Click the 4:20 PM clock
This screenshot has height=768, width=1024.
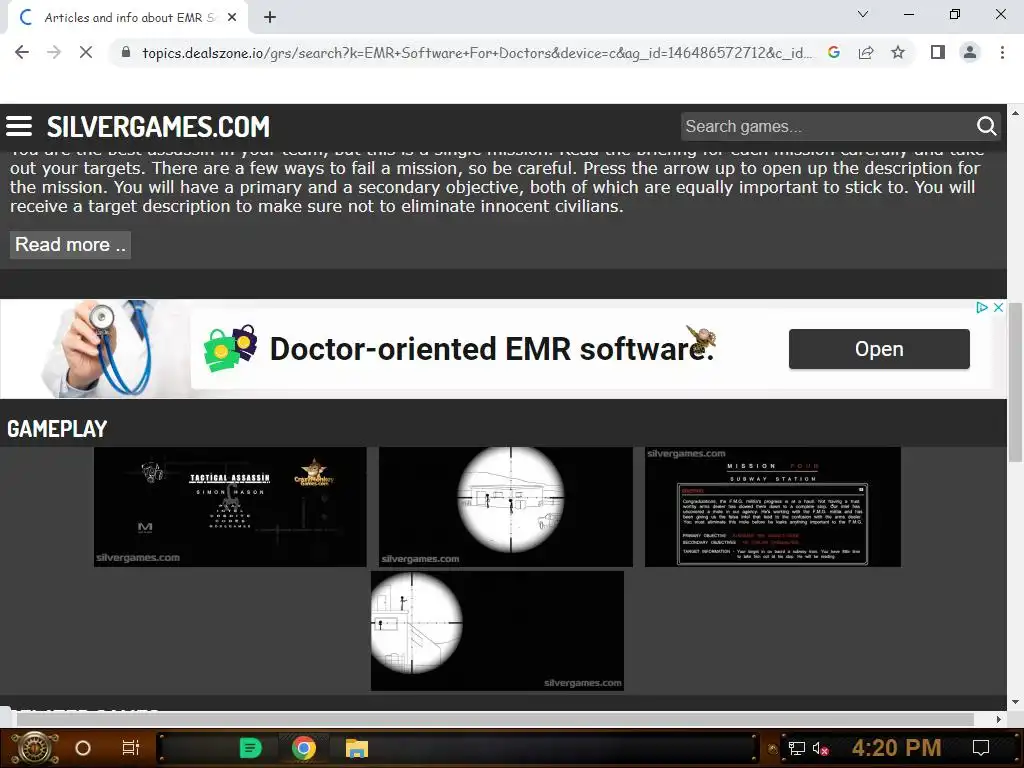click(x=897, y=748)
